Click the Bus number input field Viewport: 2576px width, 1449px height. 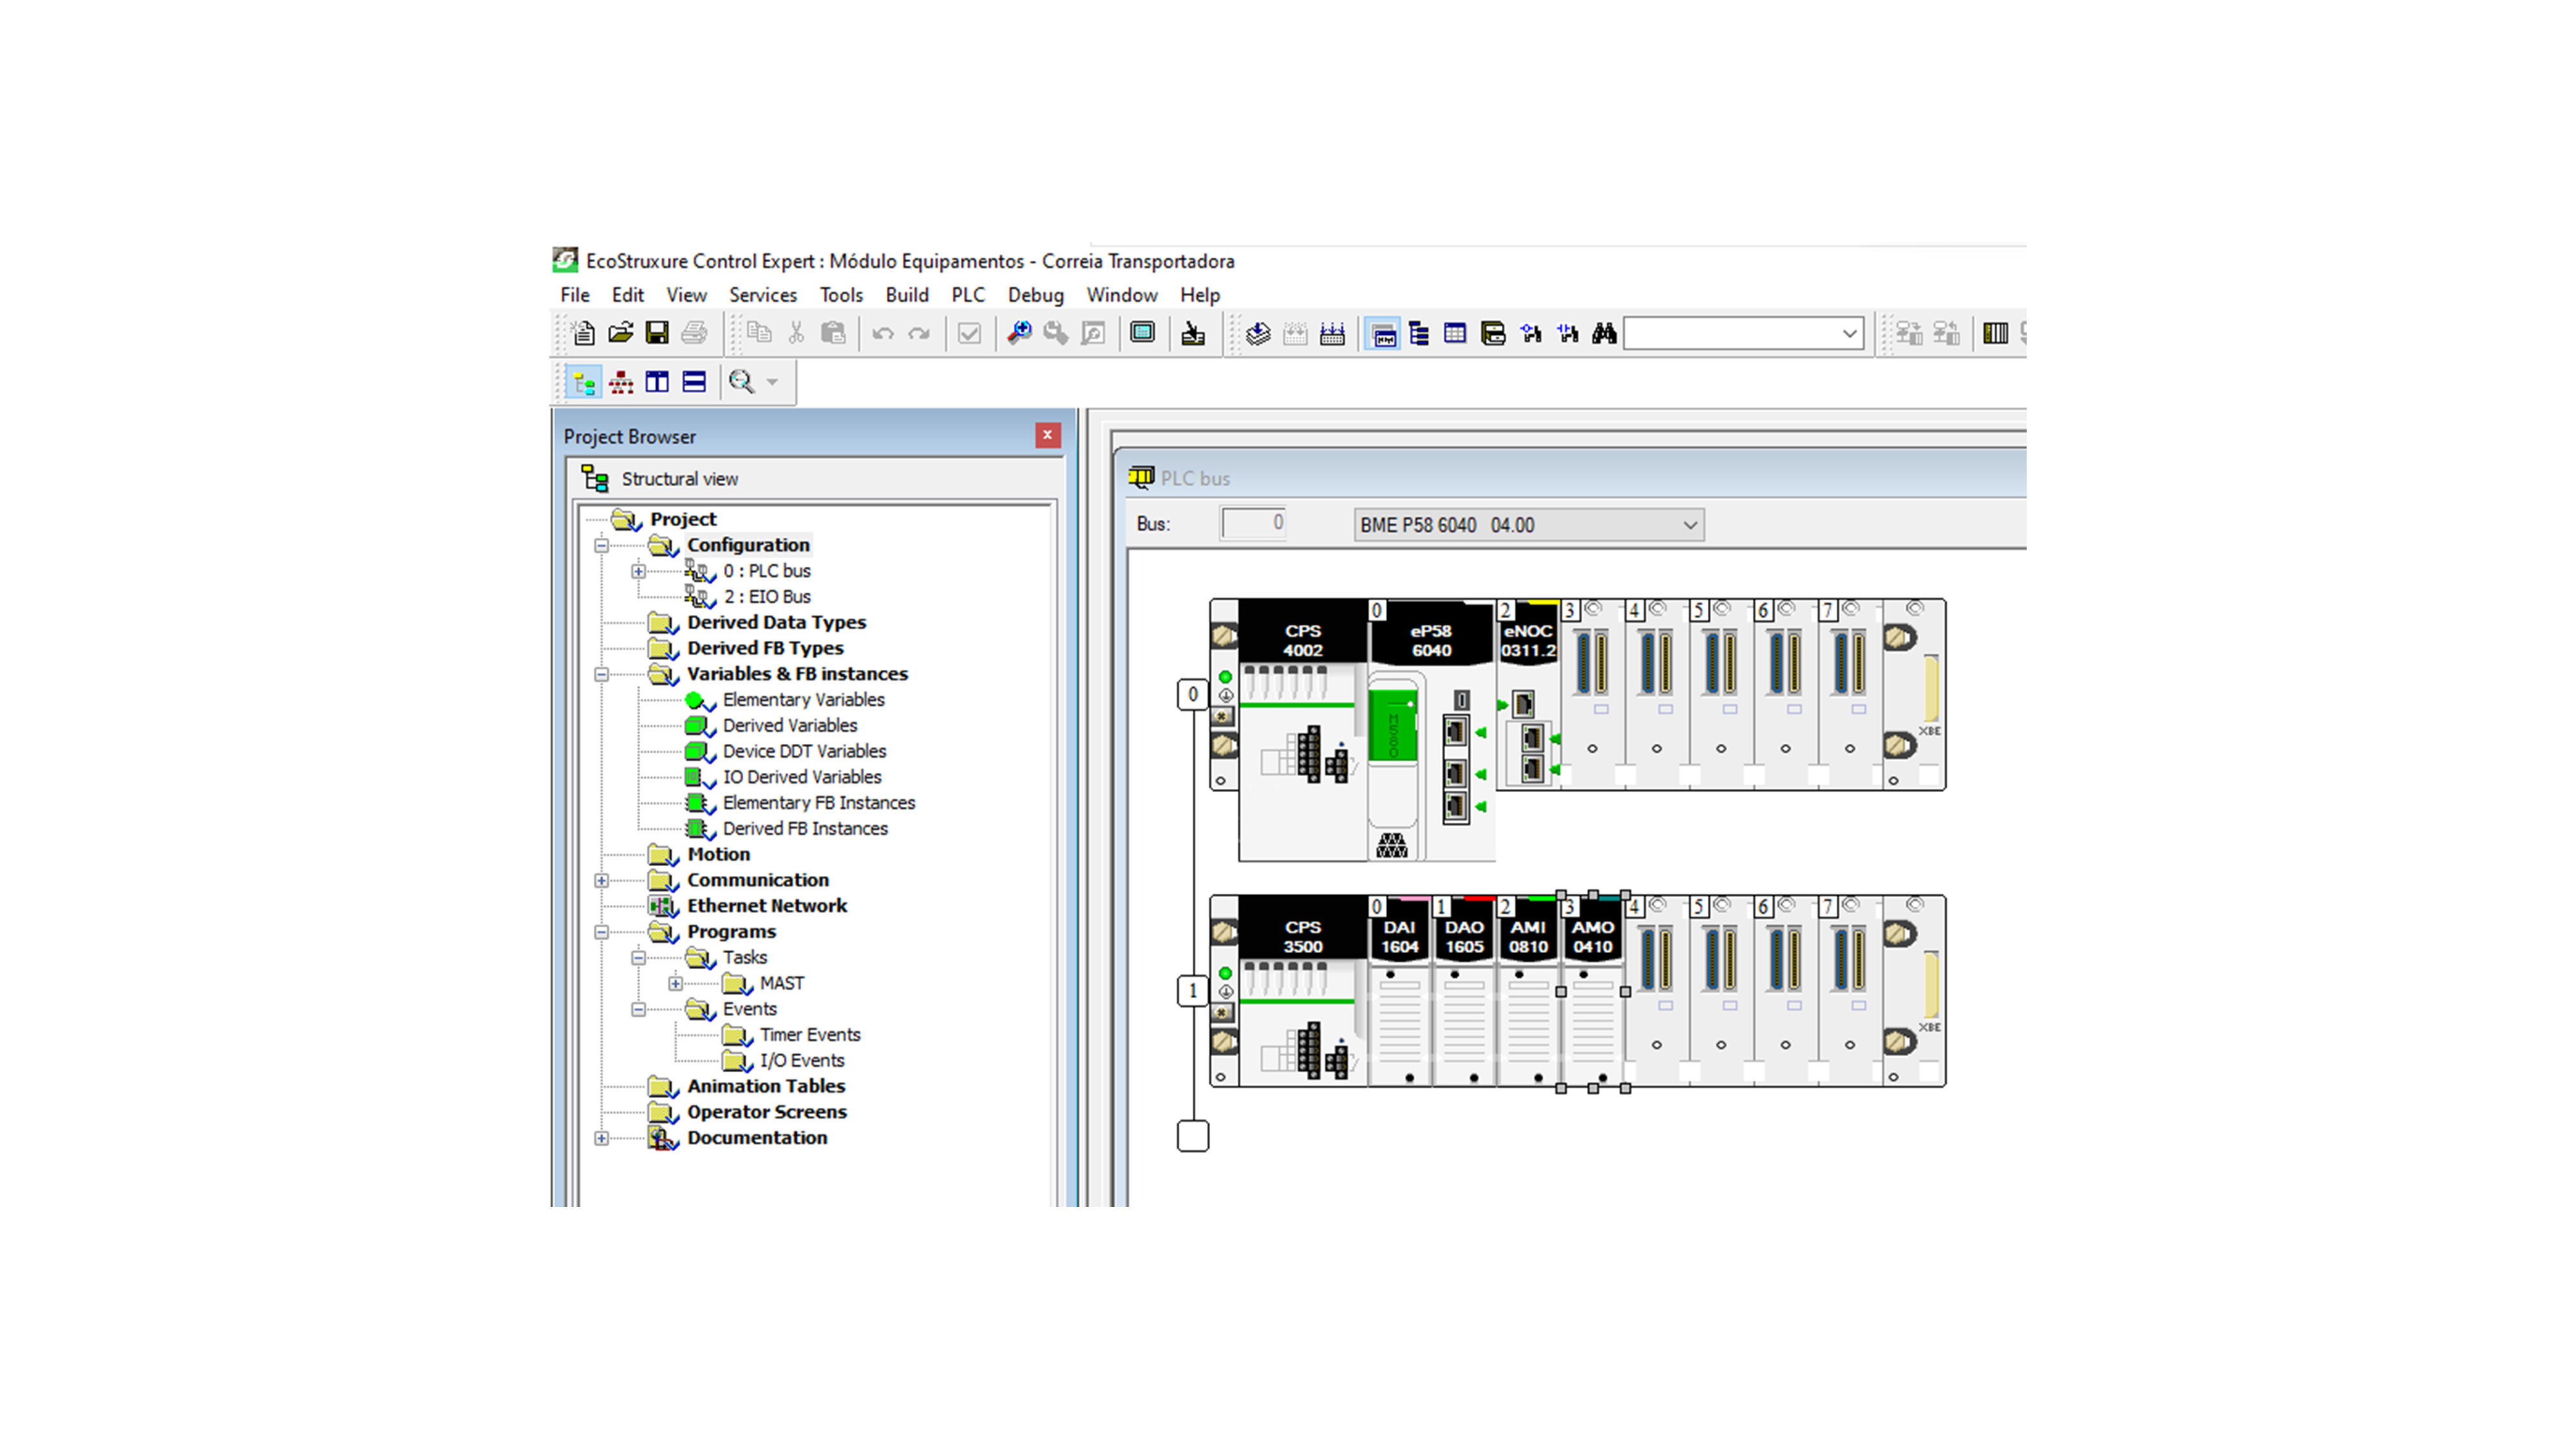point(1254,523)
